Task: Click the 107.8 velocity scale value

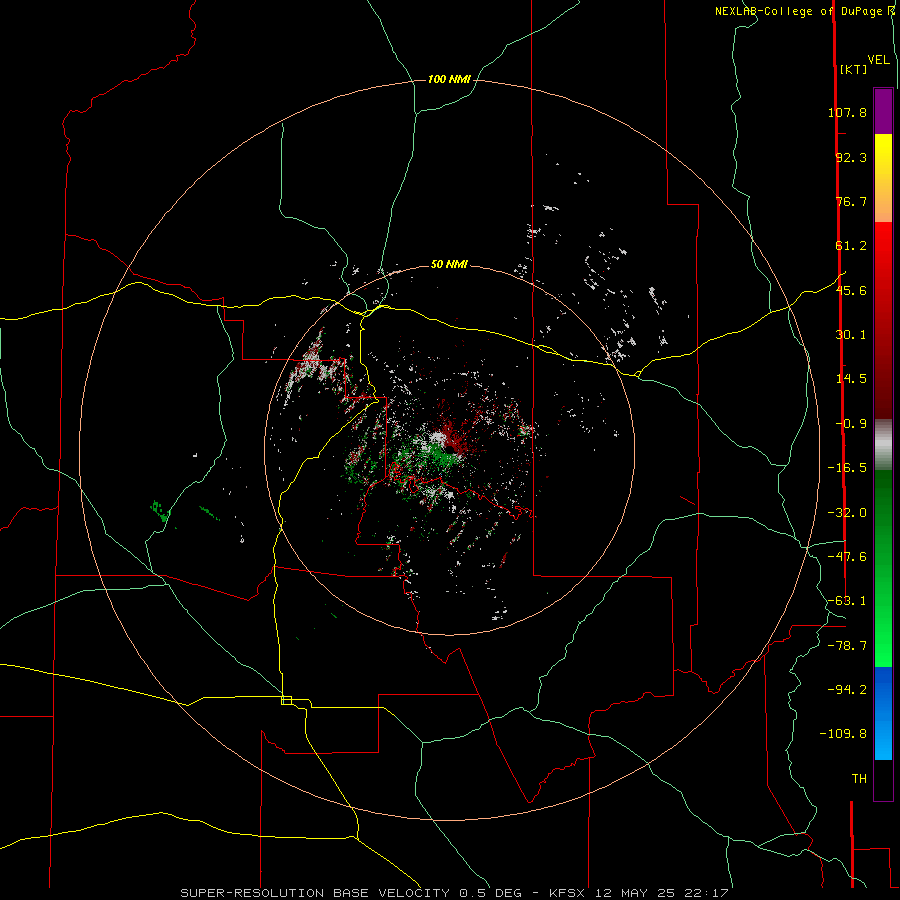Action: (848, 112)
